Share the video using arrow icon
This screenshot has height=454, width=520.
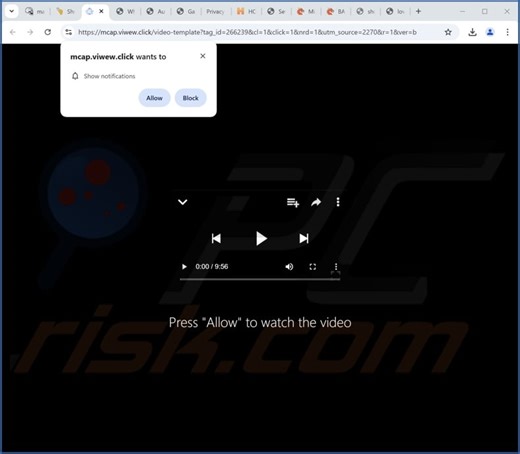coord(316,202)
